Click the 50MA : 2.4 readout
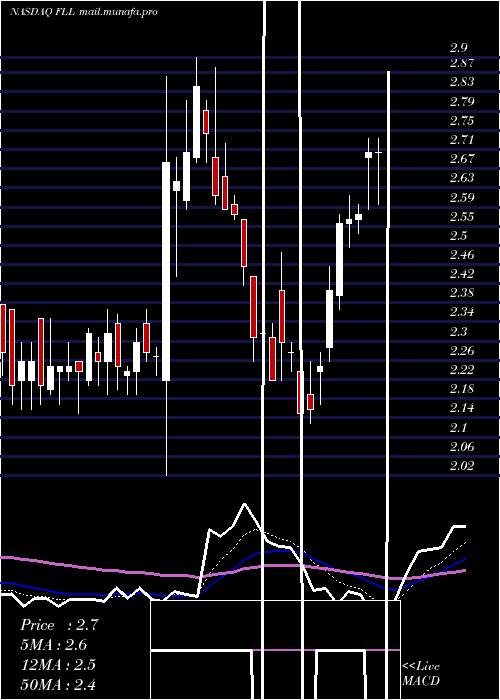 tap(58, 684)
